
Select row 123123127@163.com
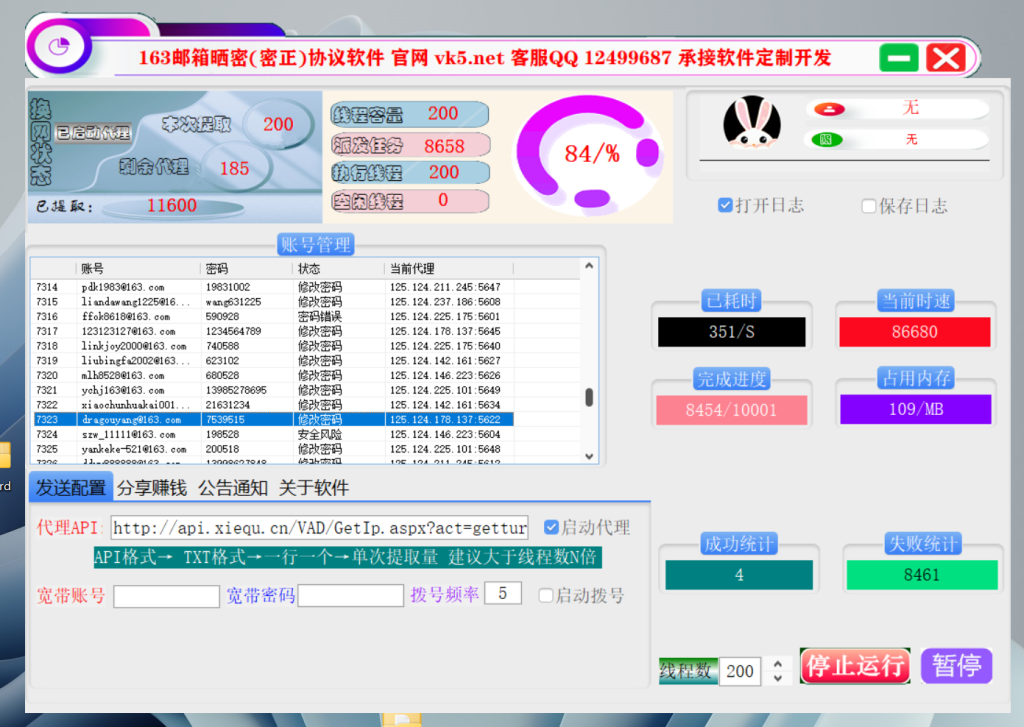(274, 331)
